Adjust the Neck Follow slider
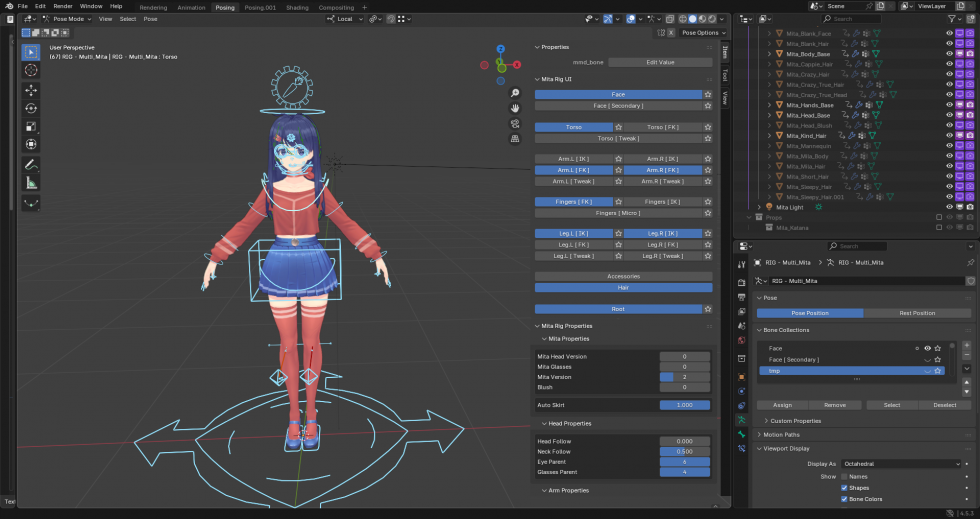The width and height of the screenshot is (980, 519). coord(685,451)
